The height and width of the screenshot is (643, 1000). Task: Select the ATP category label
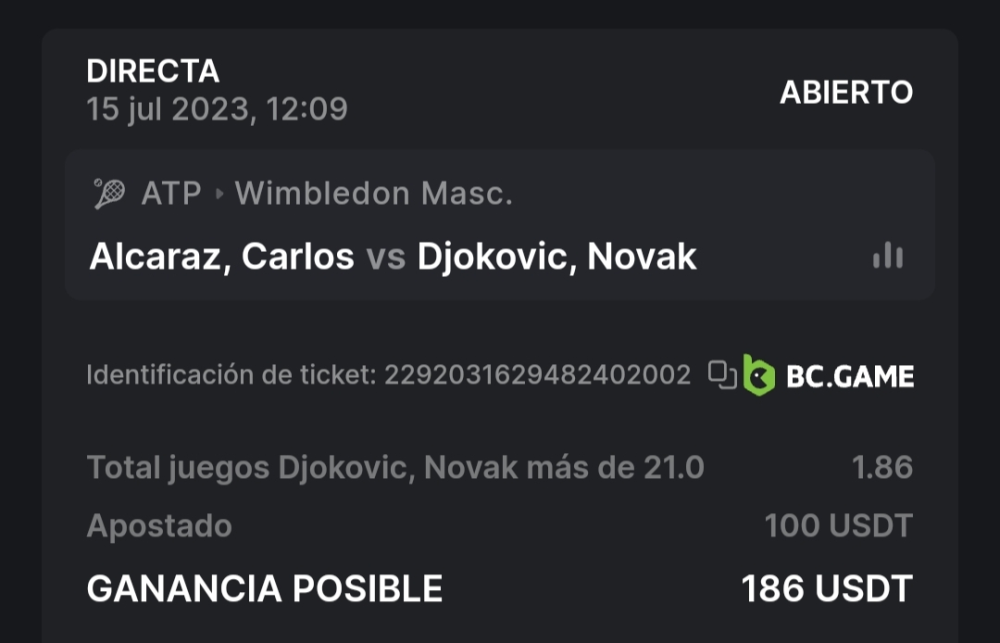[171, 194]
